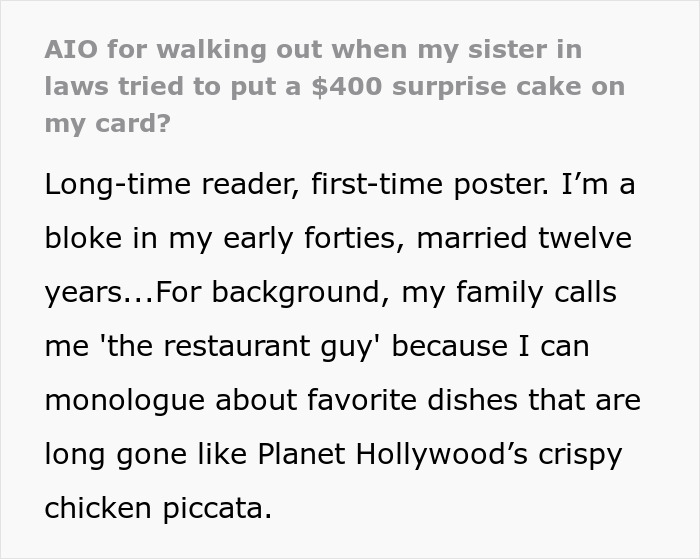This screenshot has width=700, height=559.
Task: Click the word "monologue" in the post
Action: tap(125, 401)
